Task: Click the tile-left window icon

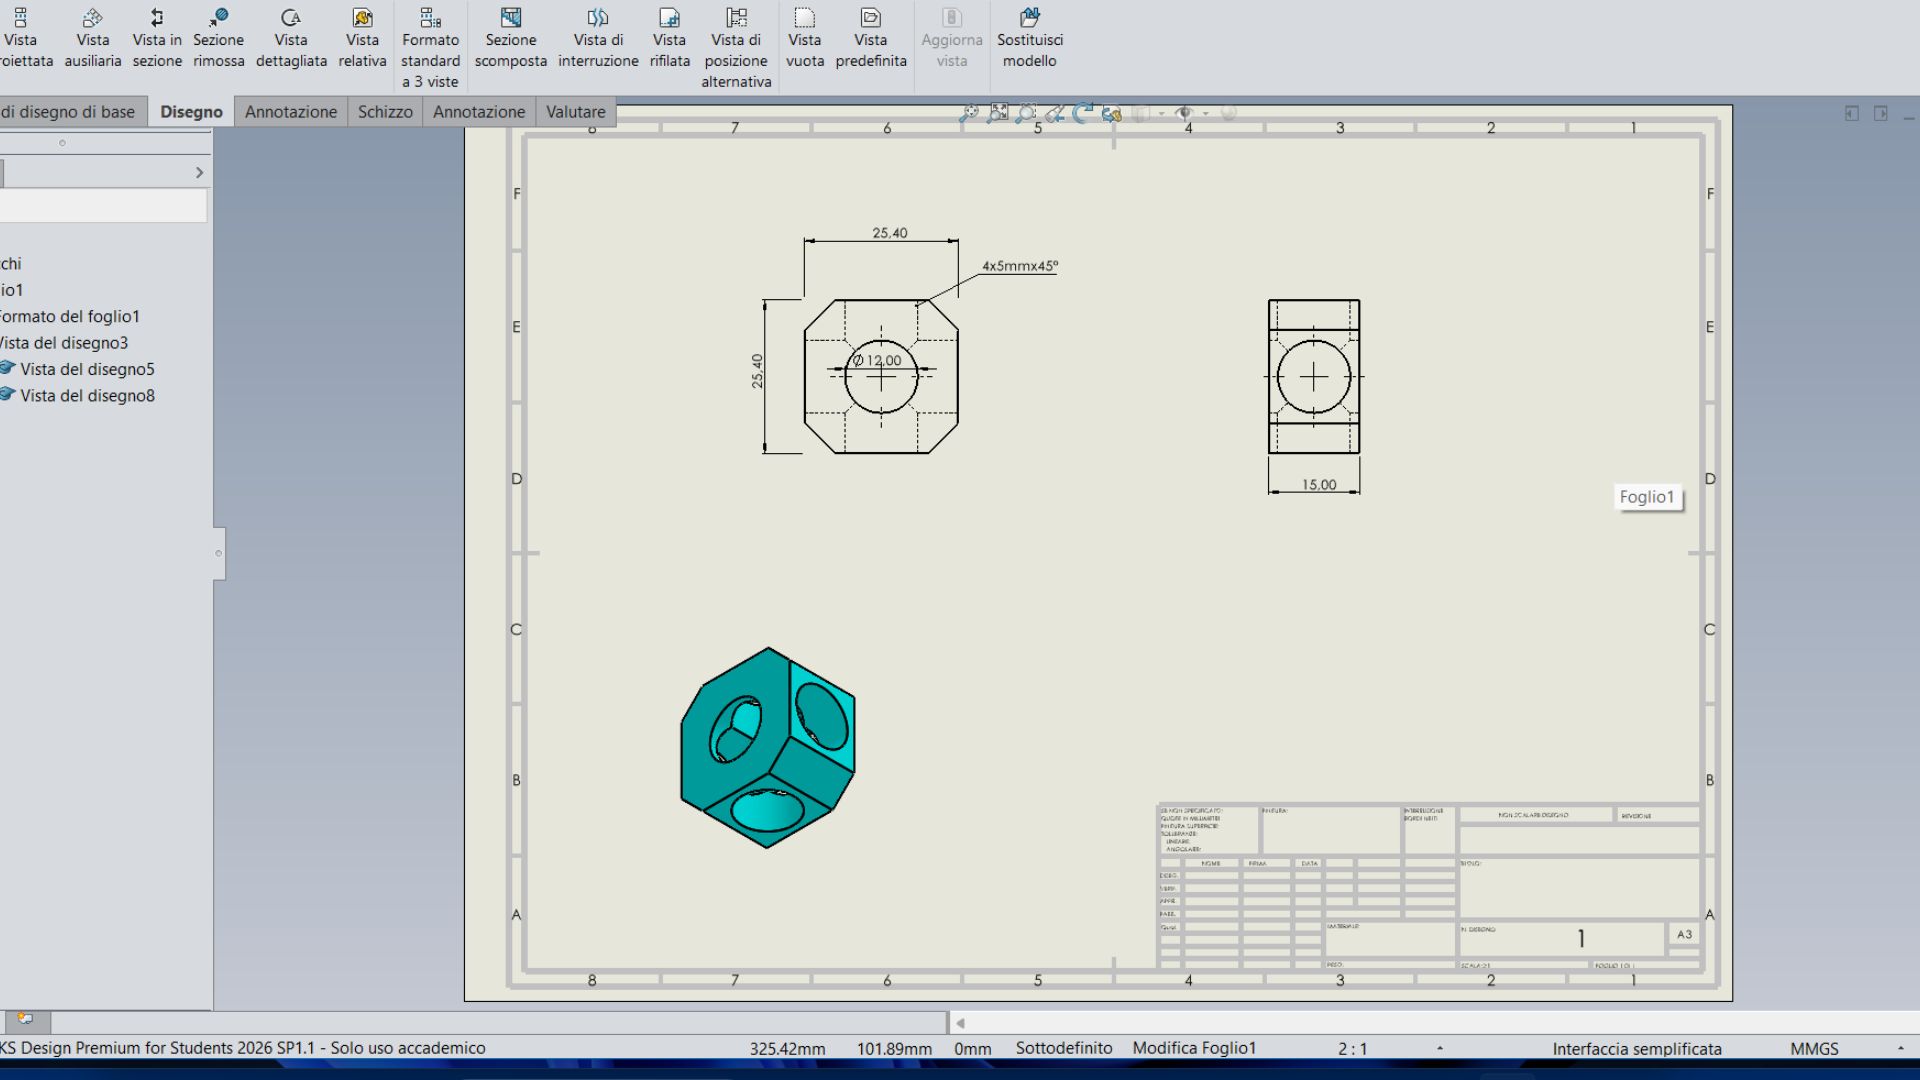Action: click(1852, 114)
